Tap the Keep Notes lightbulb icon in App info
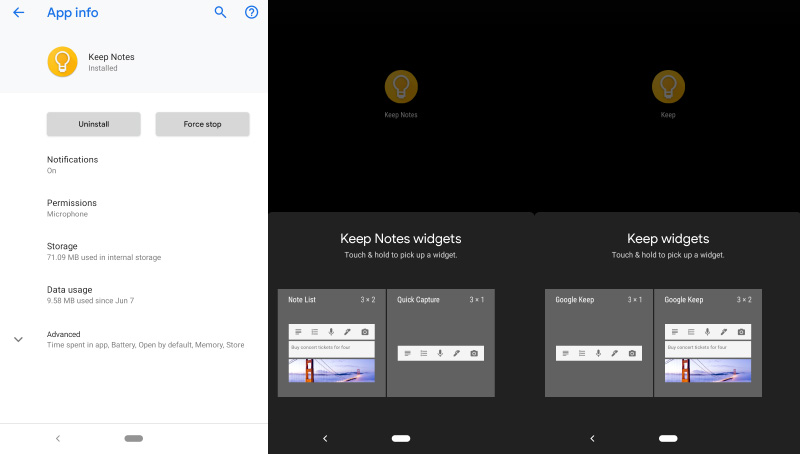This screenshot has width=800, height=454. 62,62
